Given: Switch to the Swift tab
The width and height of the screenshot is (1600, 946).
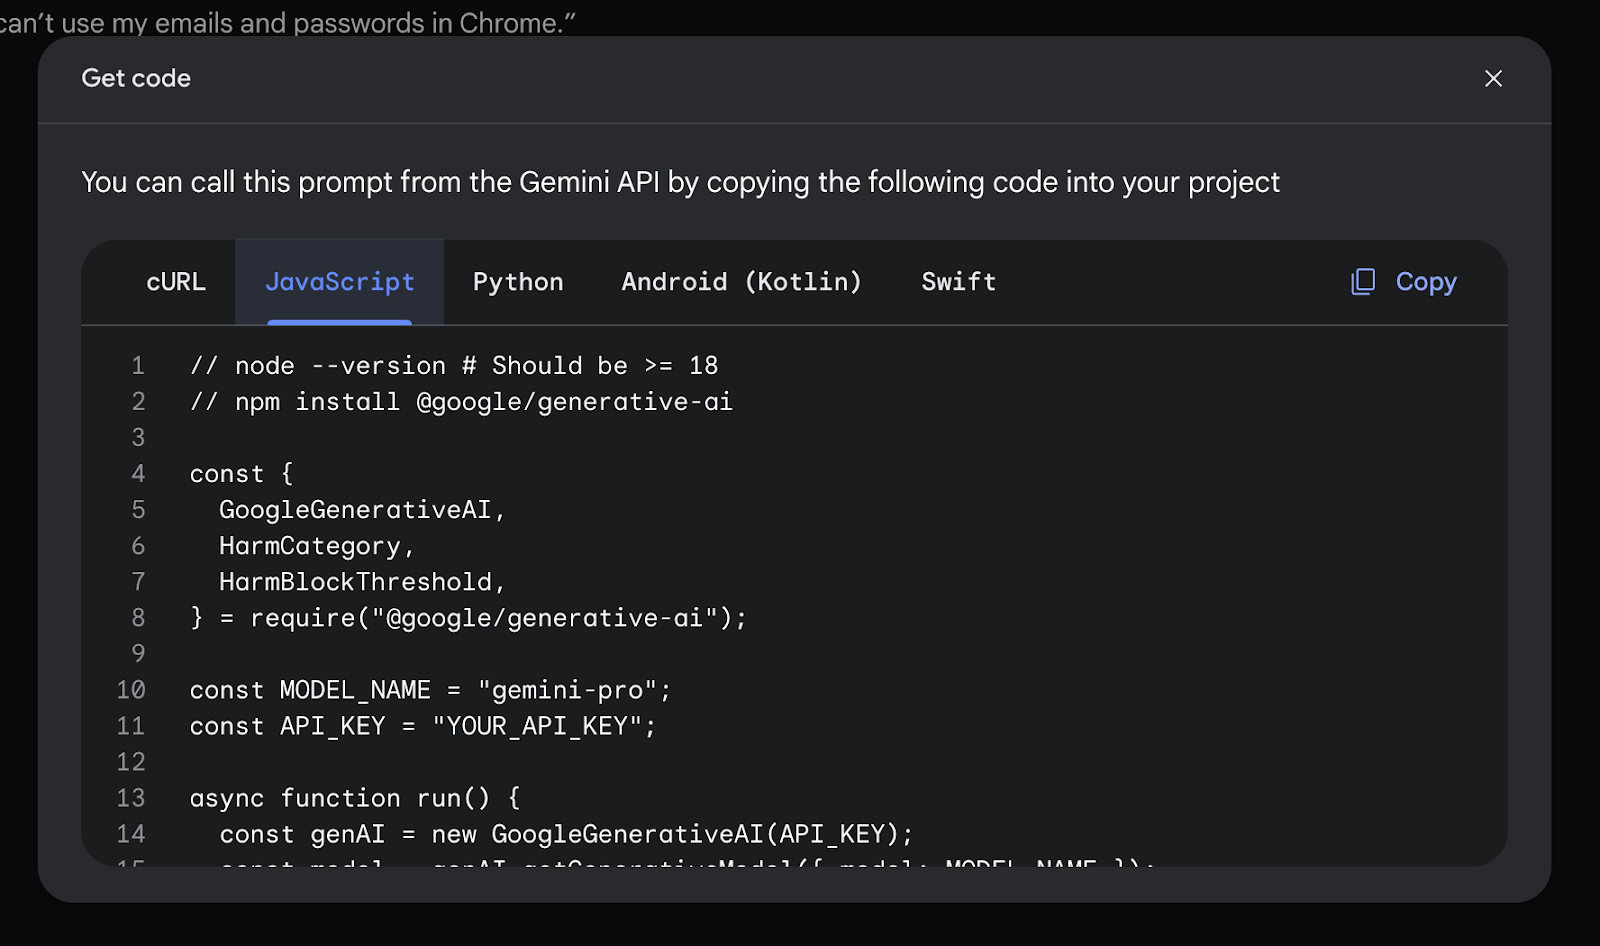Looking at the screenshot, I should (x=958, y=282).
